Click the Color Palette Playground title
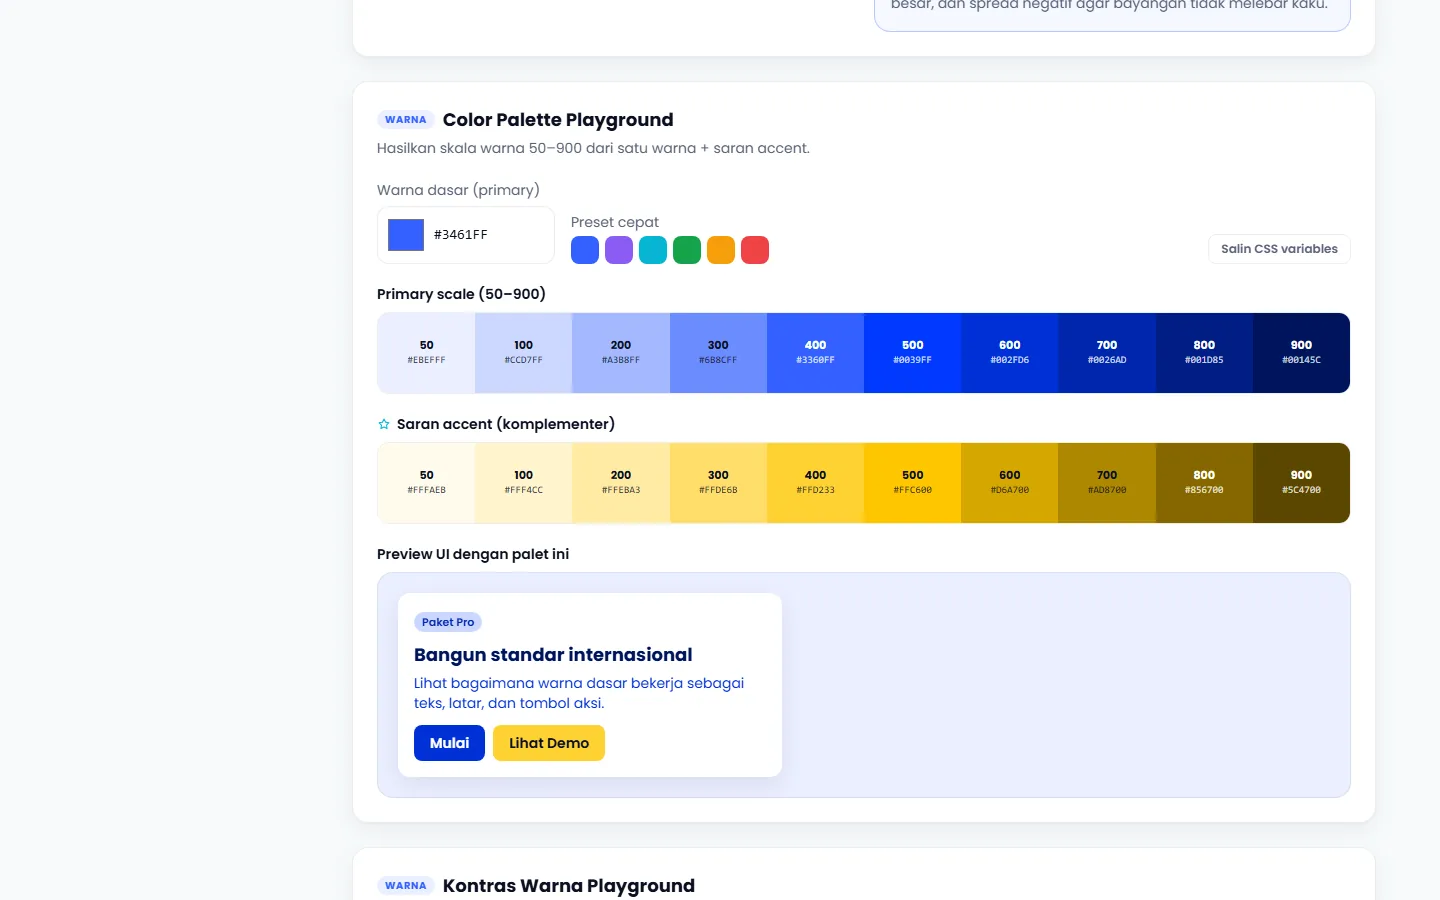The height and width of the screenshot is (900, 1440). point(558,120)
